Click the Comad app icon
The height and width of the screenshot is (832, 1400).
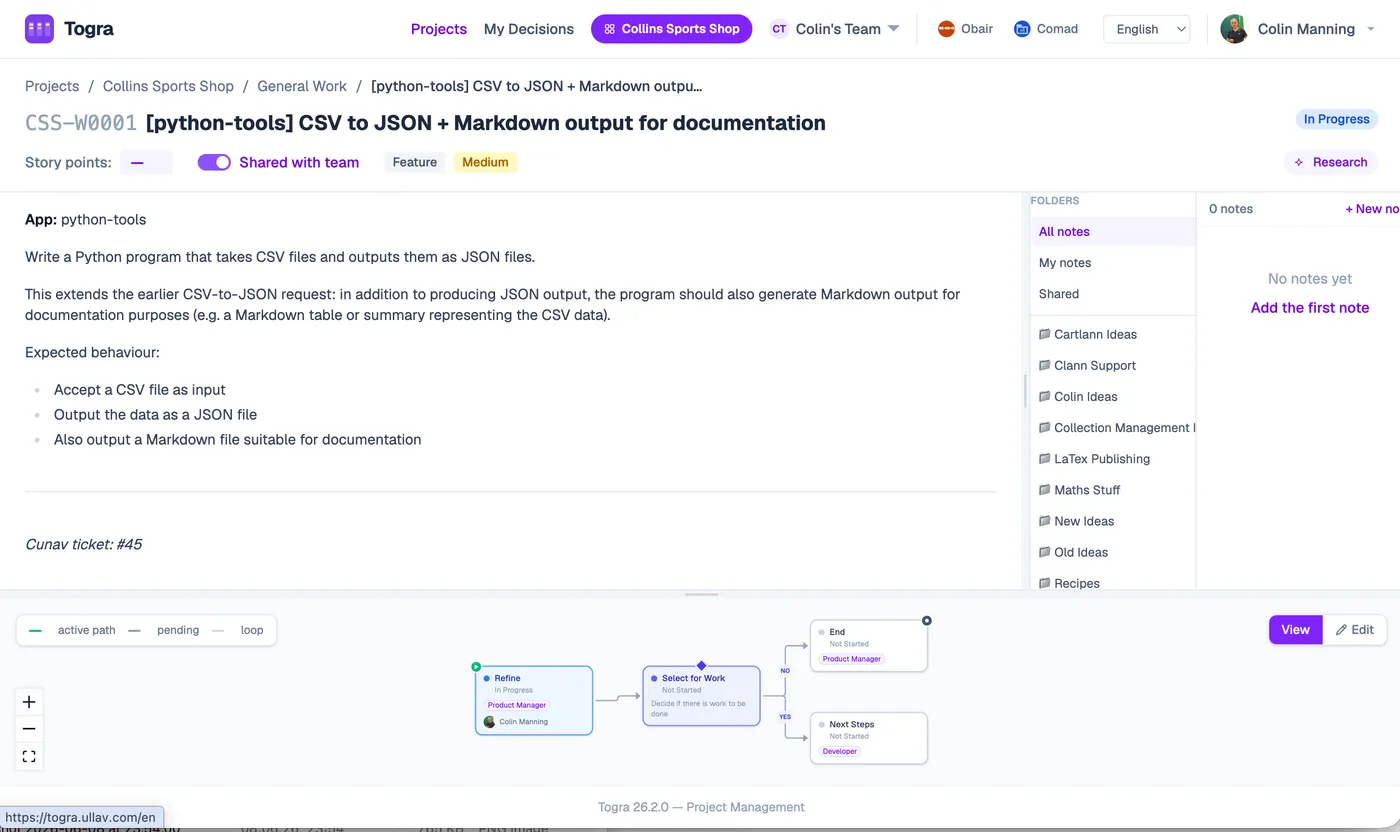coord(1022,29)
